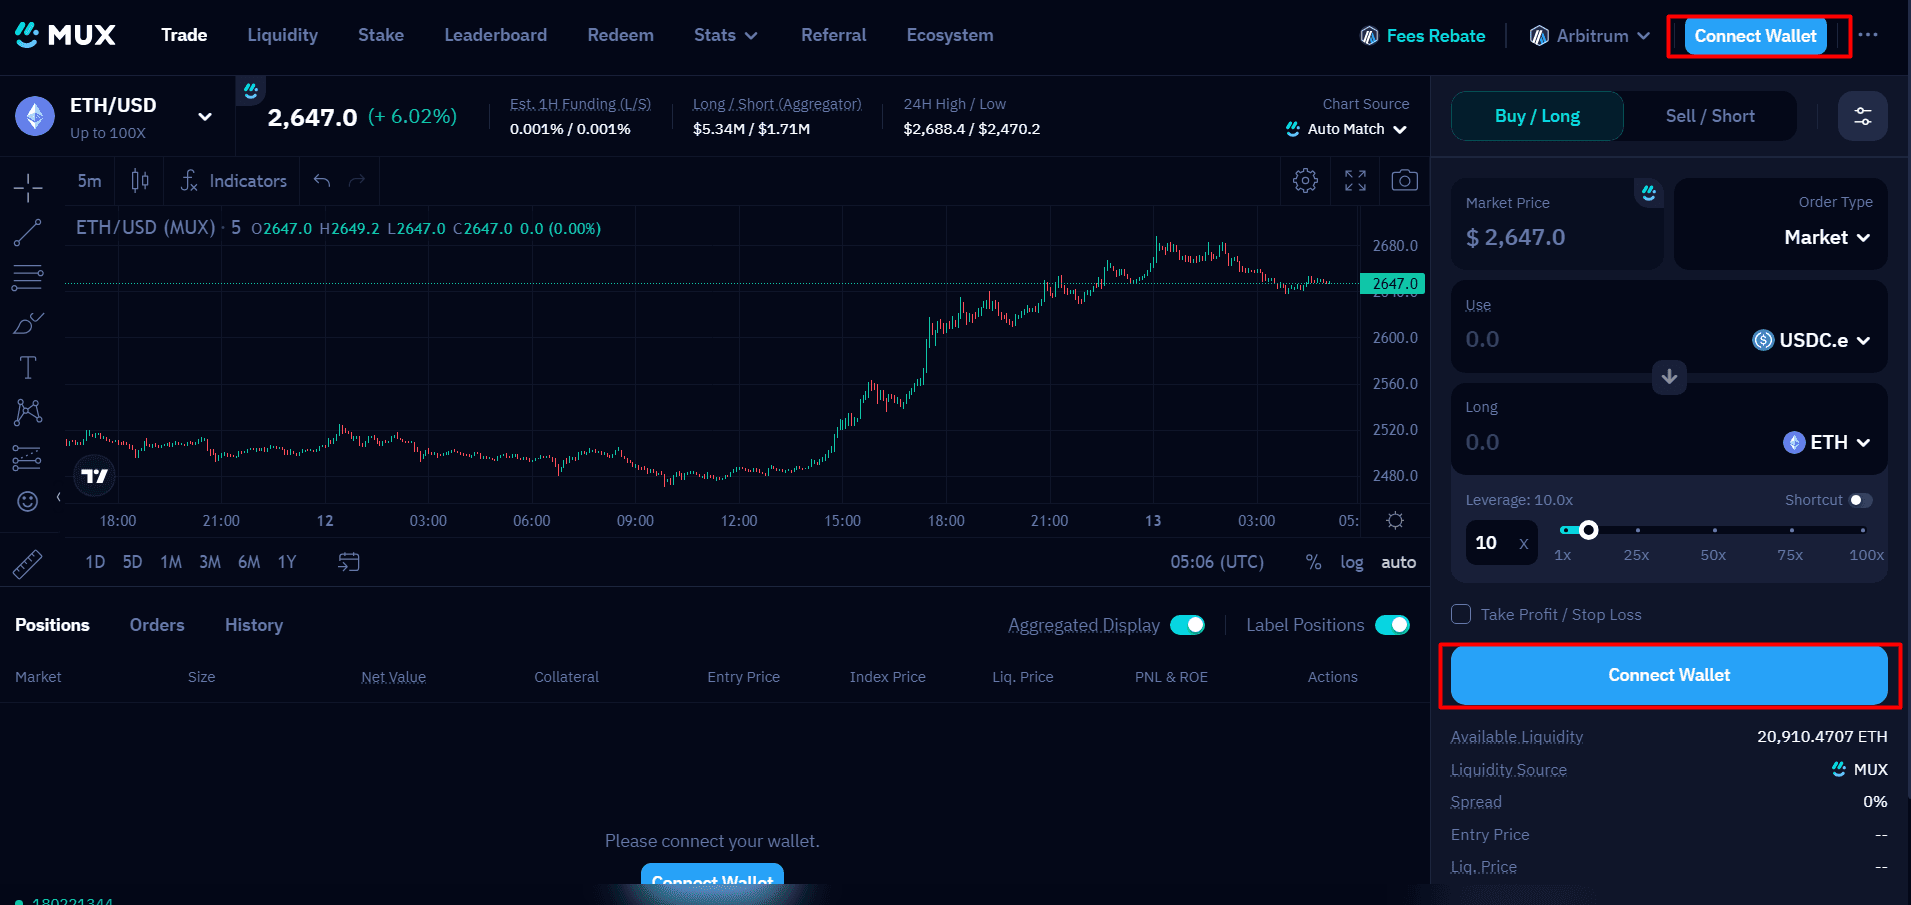The image size is (1911, 905).
Task: Open price axis settings gear
Action: [1395, 520]
